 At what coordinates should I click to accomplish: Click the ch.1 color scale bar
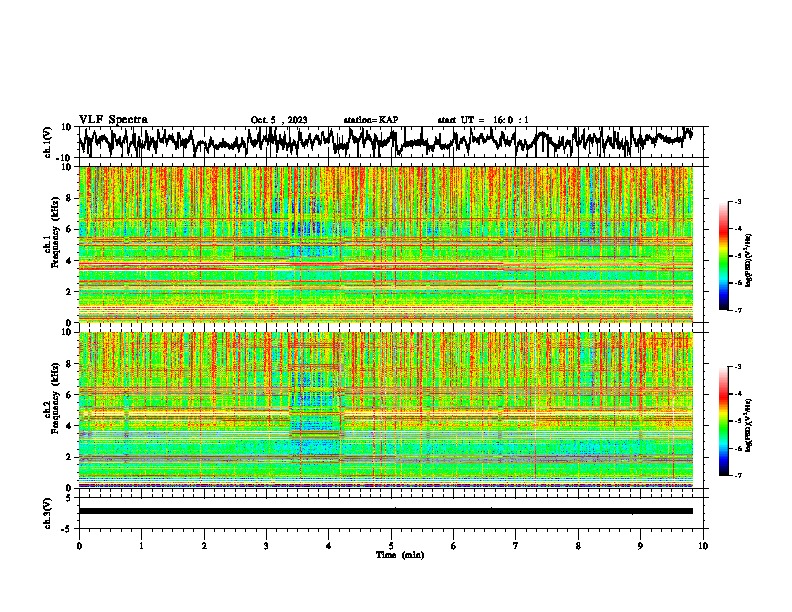tap(724, 256)
